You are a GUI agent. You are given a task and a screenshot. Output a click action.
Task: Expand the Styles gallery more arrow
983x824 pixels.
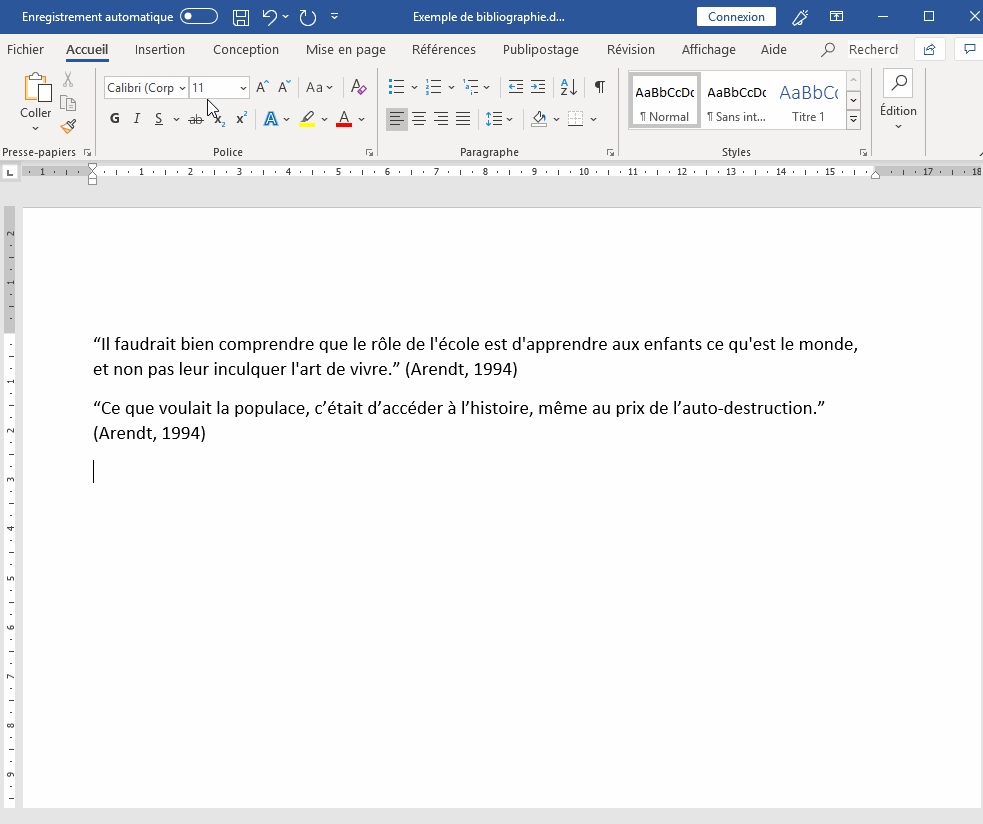(x=853, y=119)
